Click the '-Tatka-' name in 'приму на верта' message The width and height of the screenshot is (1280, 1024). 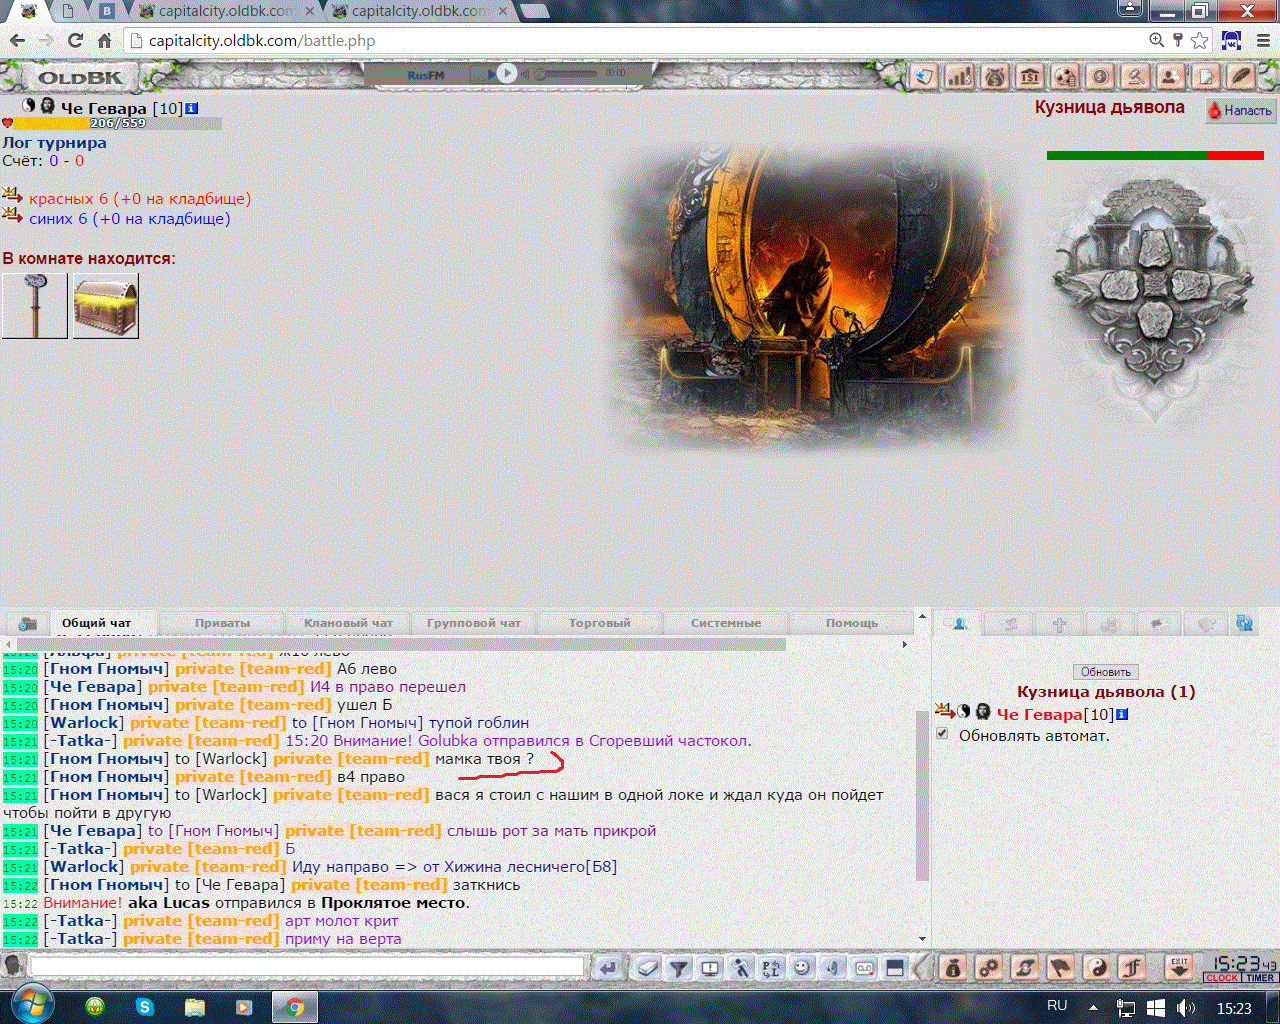(x=81, y=939)
